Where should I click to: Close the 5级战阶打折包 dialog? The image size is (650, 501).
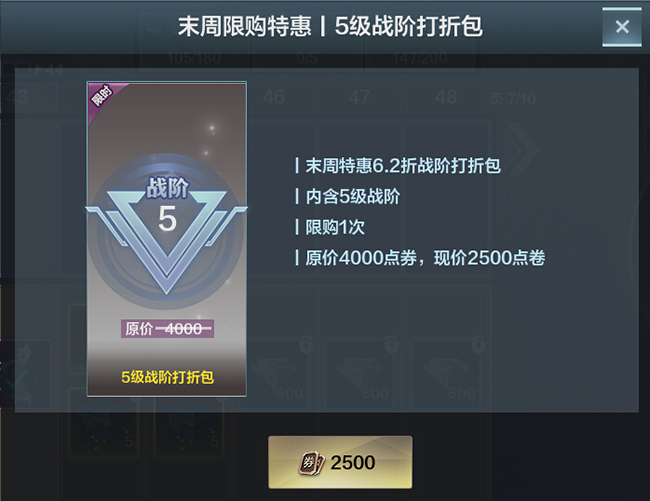point(621,27)
